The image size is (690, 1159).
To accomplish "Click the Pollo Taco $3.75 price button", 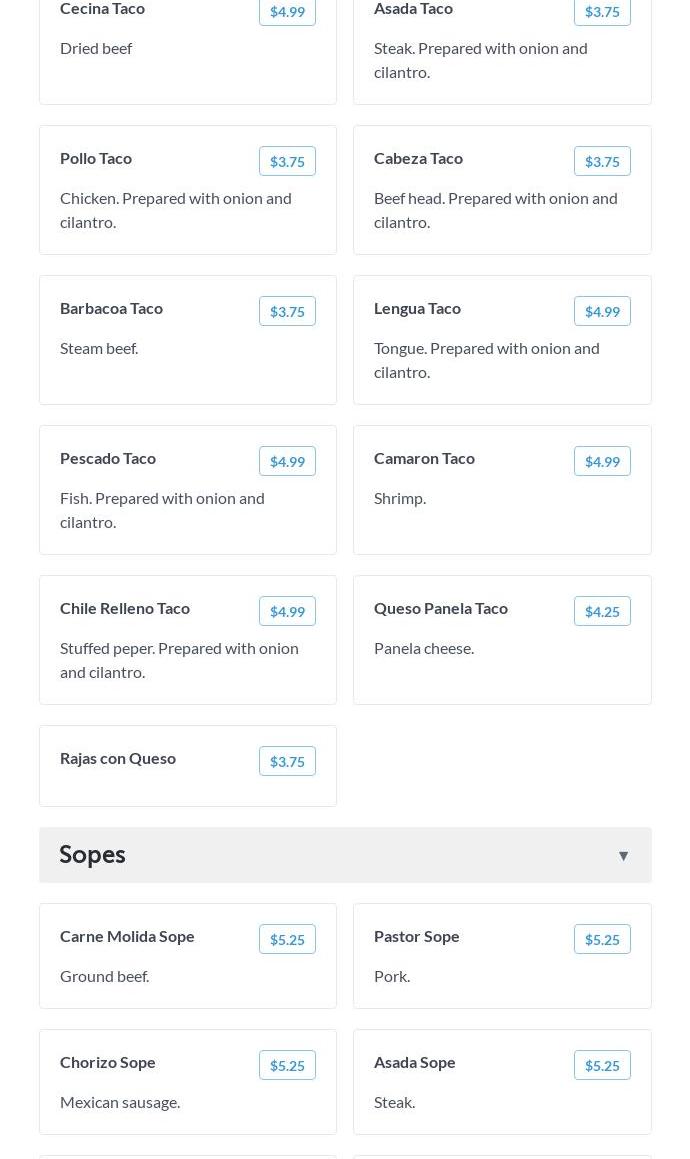I will (287, 162).
